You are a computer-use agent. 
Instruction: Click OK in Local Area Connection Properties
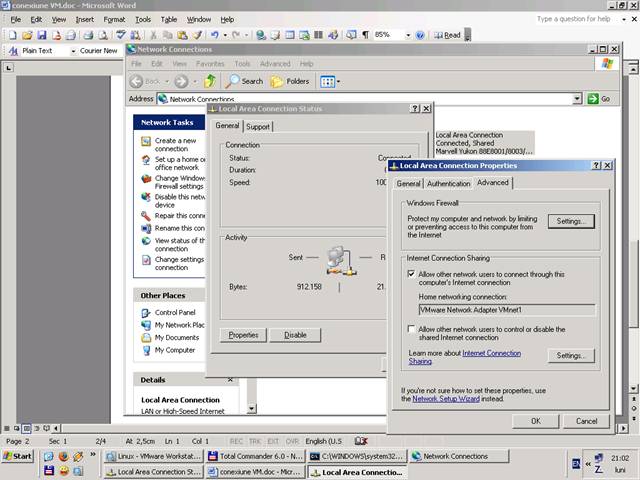[x=536, y=421]
